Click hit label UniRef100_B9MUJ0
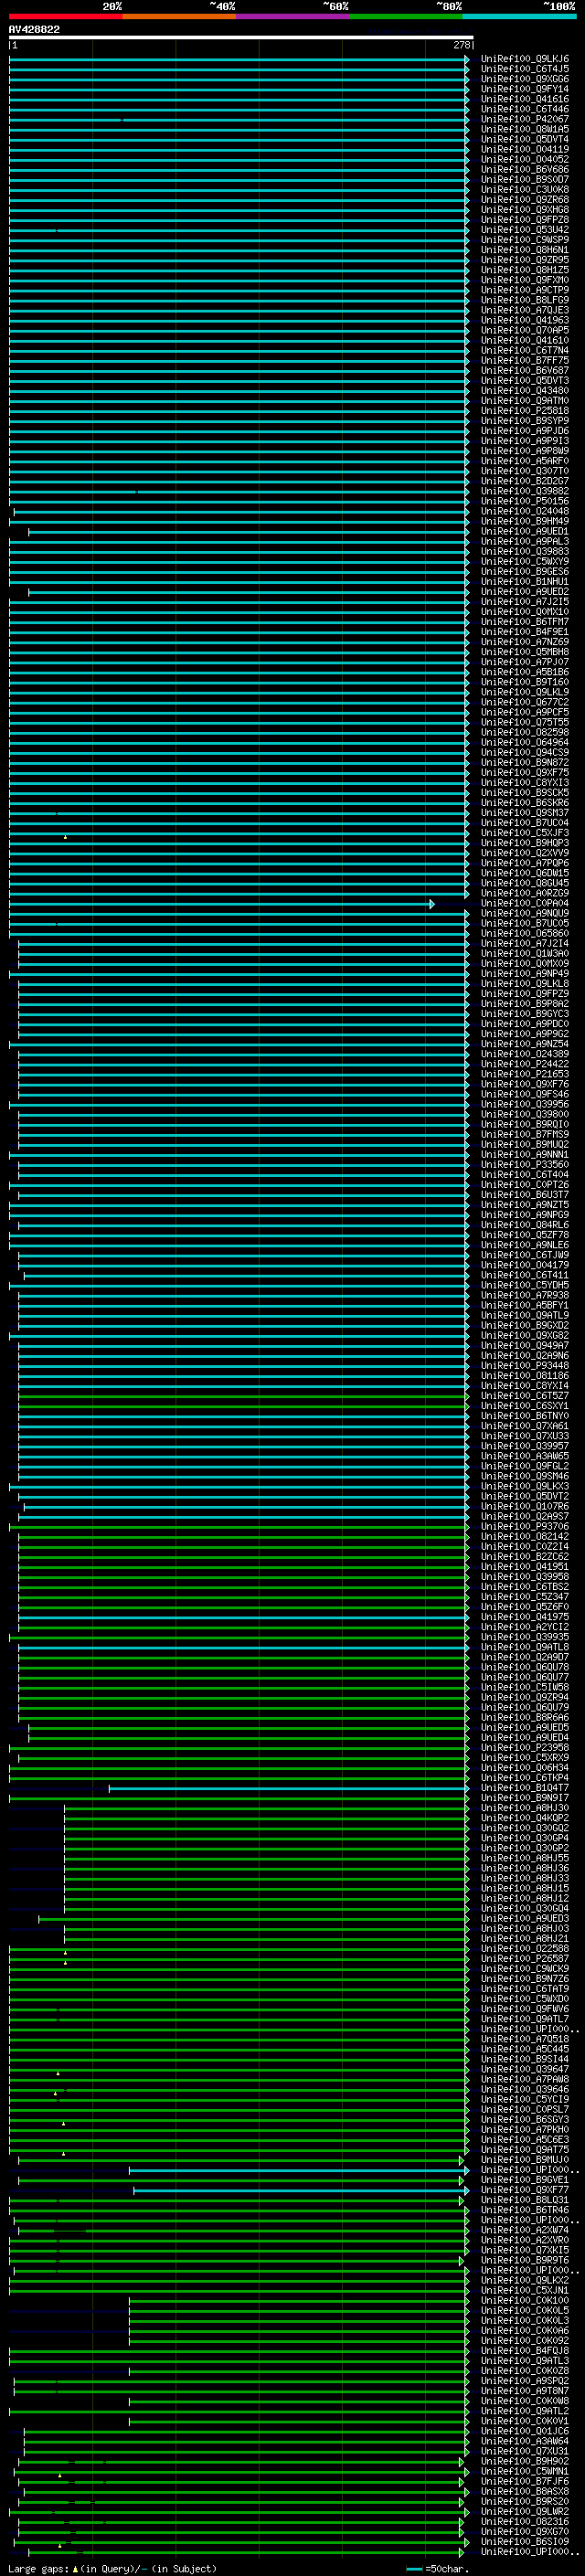The height and width of the screenshot is (2576, 585). point(524,2159)
